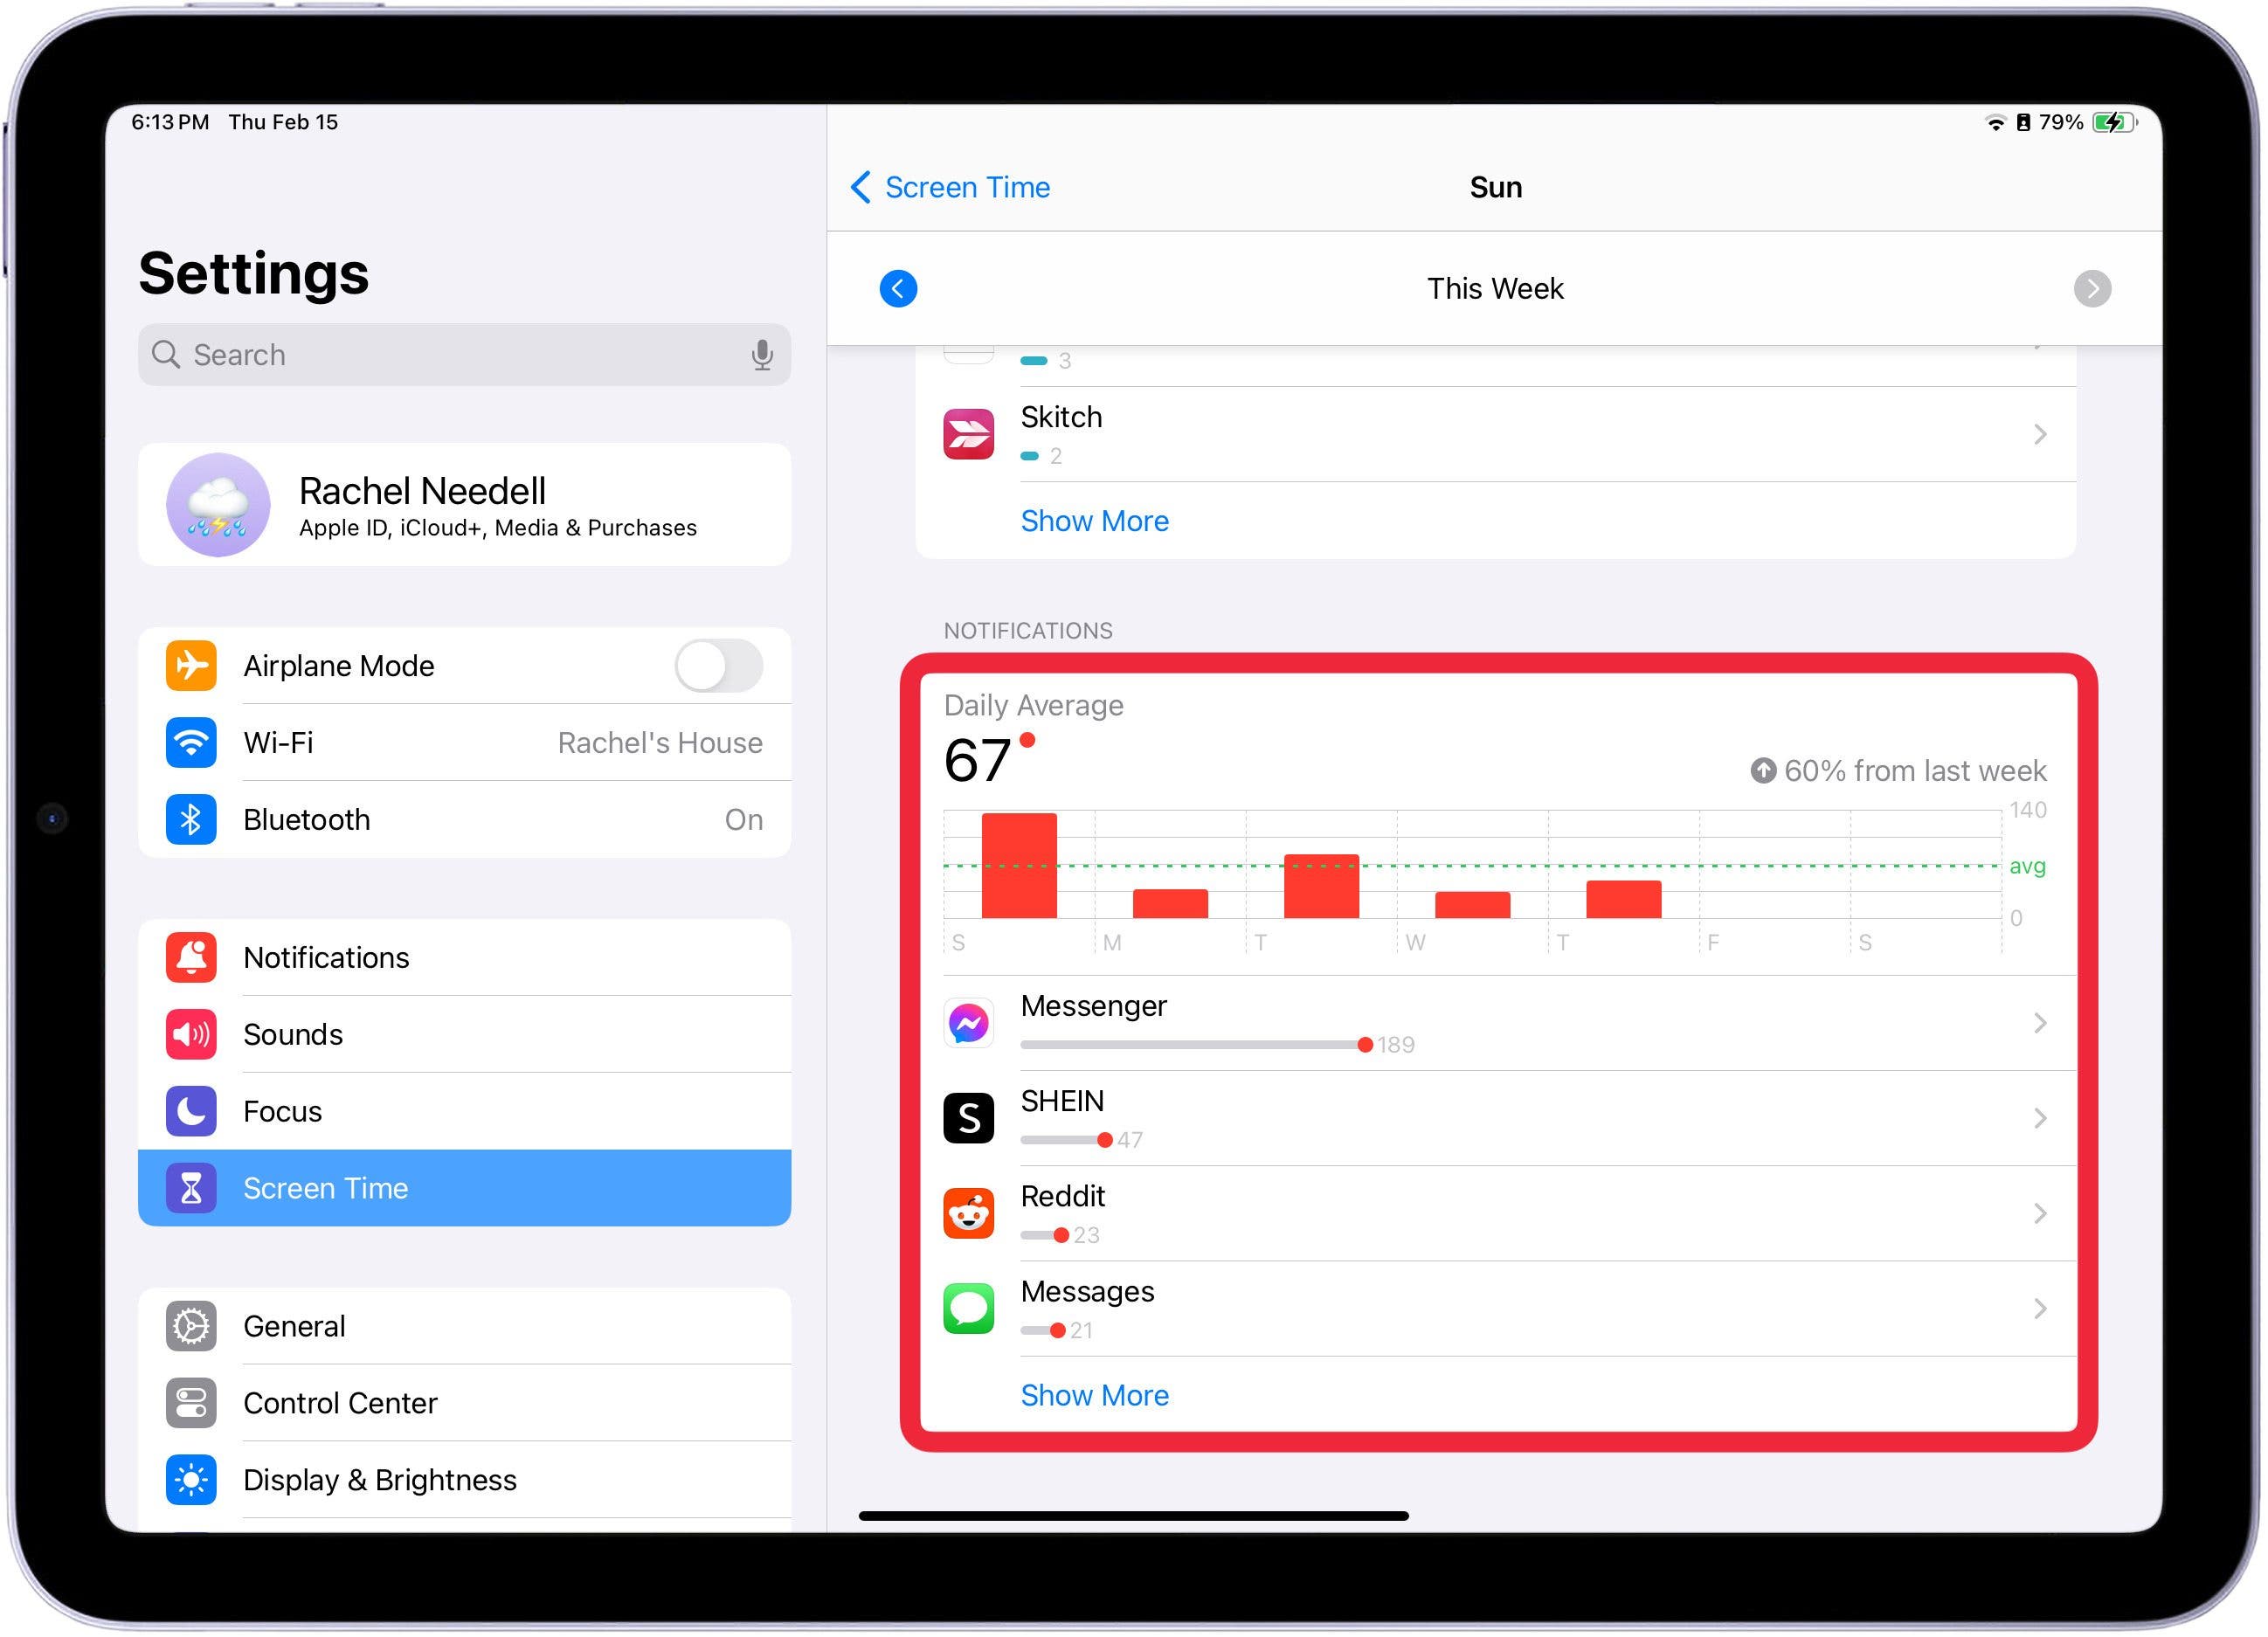This screenshot has width=2268, height=1637.
Task: Tap the microphone icon in Search
Action: 762,355
